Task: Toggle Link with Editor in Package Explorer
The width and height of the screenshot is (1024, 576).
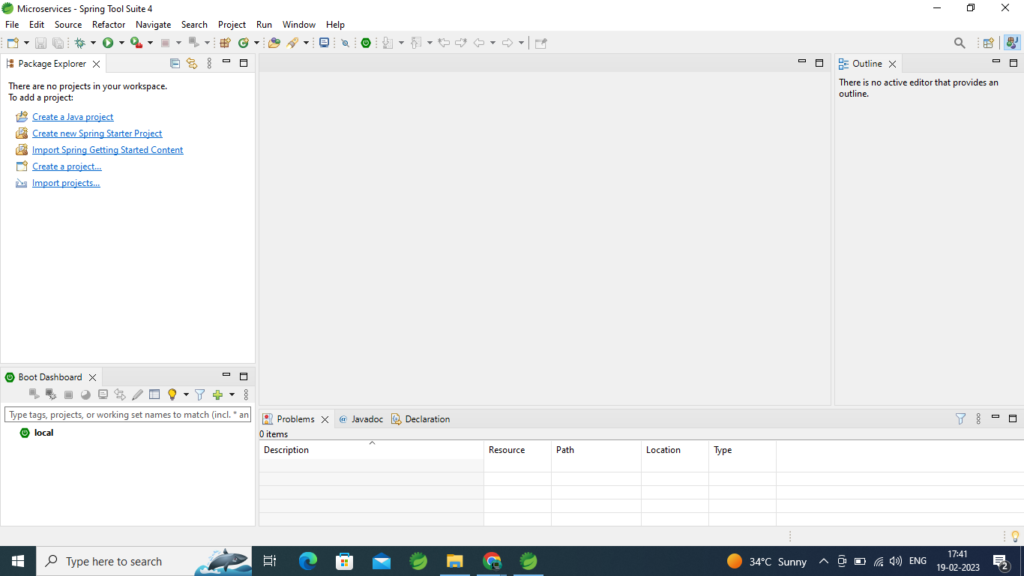Action: tap(191, 63)
